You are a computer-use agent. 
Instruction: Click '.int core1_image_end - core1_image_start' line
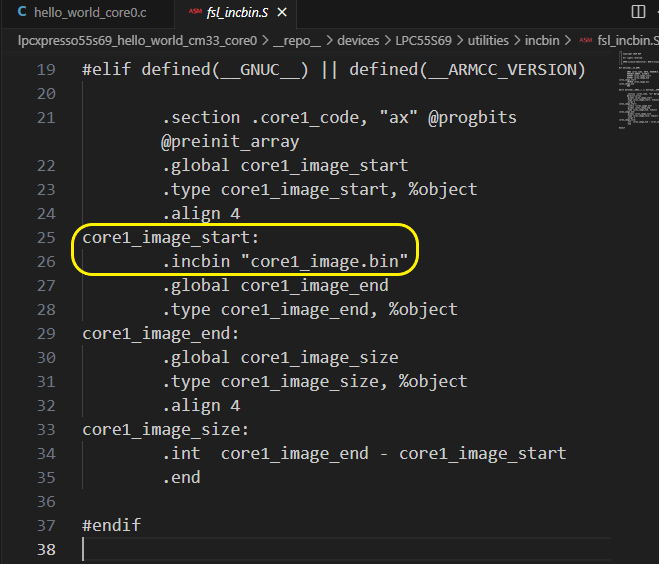[364, 453]
